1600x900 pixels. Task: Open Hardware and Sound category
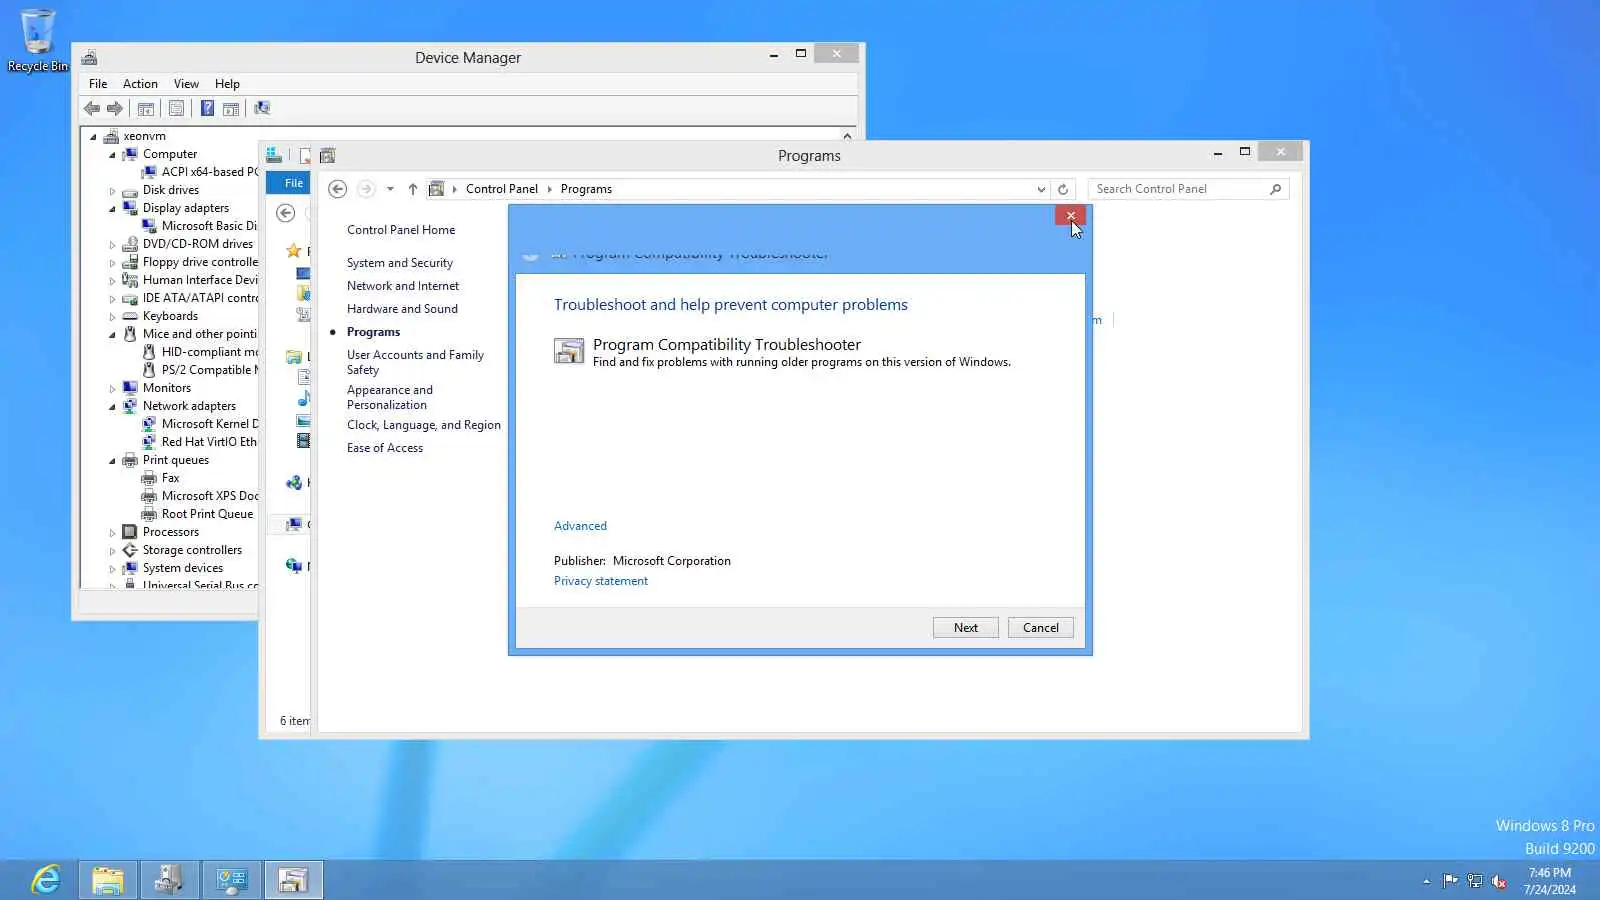pyautogui.click(x=402, y=309)
